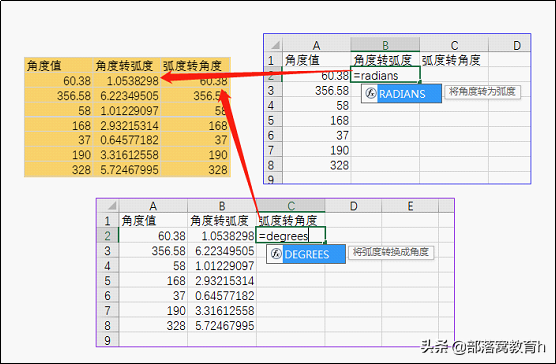Select column D header in top-right sheet
The image size is (556, 364).
pos(510,45)
